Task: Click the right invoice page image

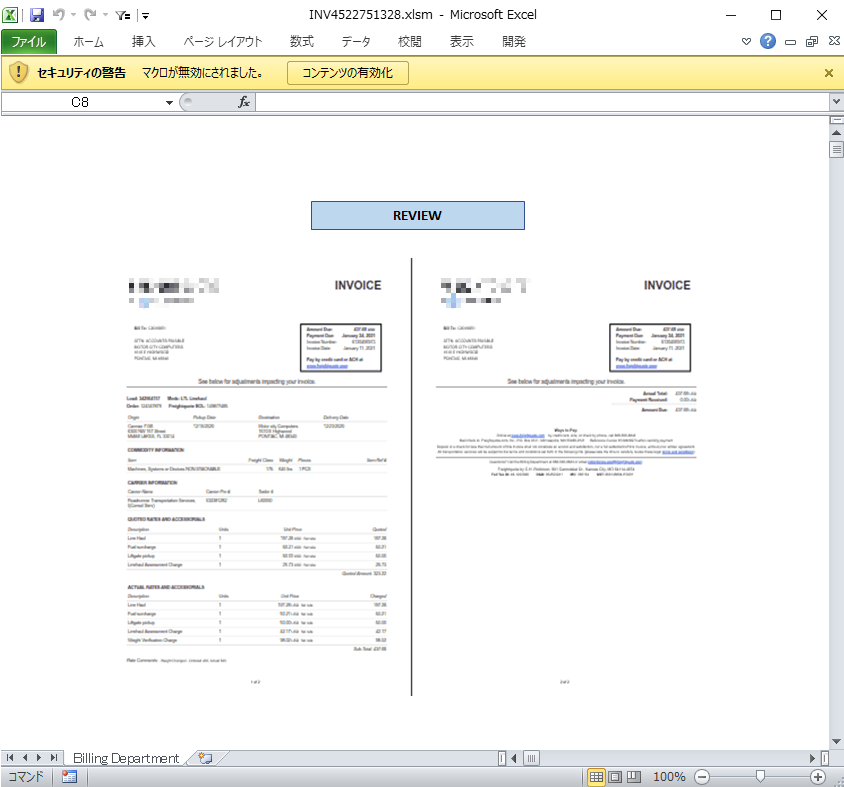Action: 566,480
